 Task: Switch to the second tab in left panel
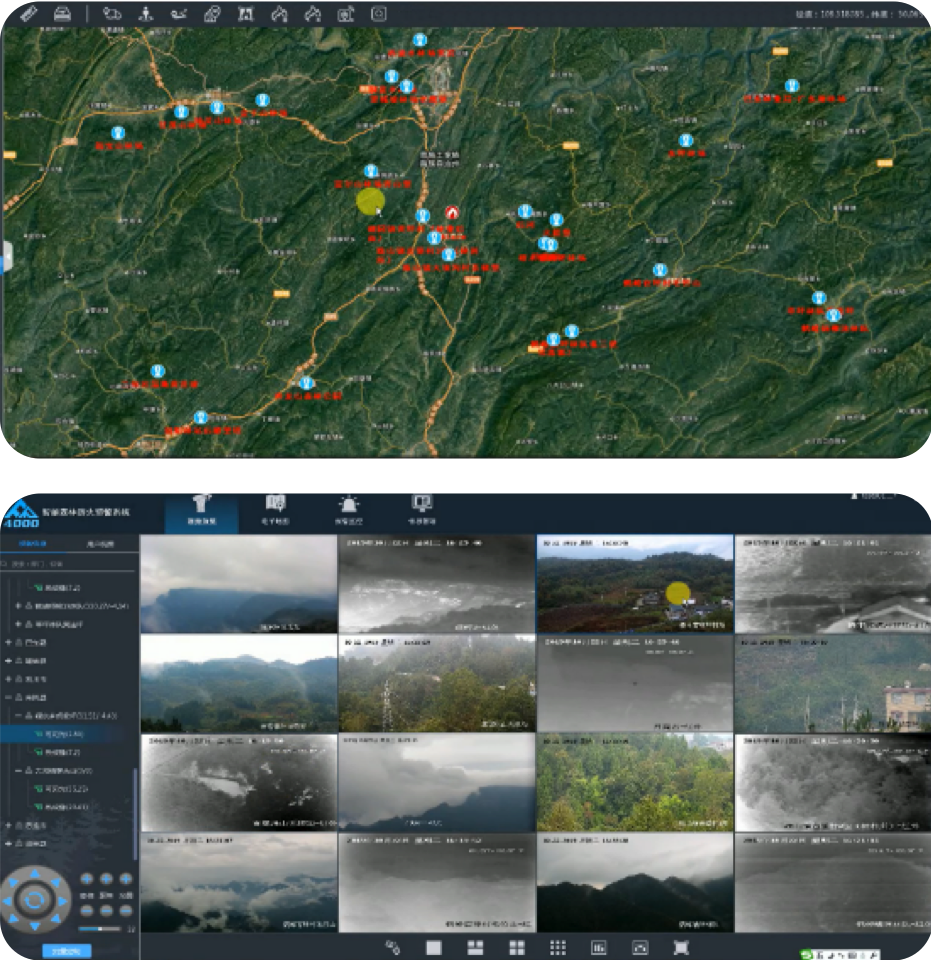point(103,544)
